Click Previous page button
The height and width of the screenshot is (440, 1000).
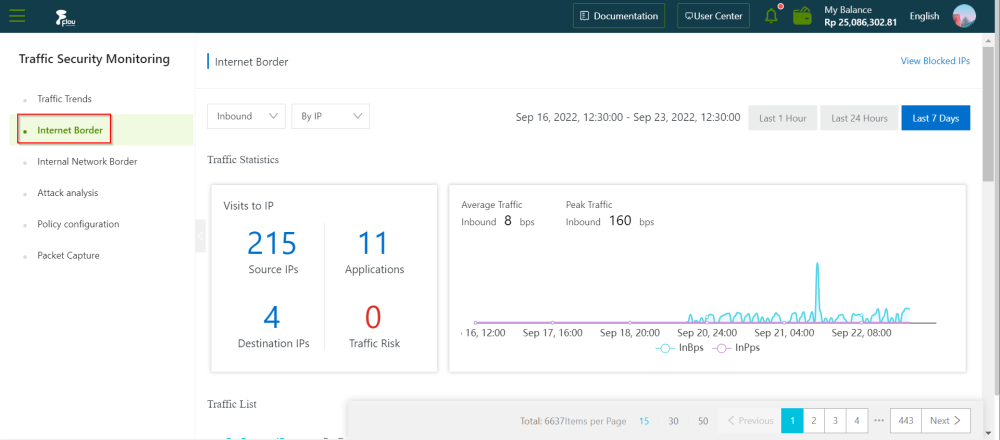(x=750, y=421)
